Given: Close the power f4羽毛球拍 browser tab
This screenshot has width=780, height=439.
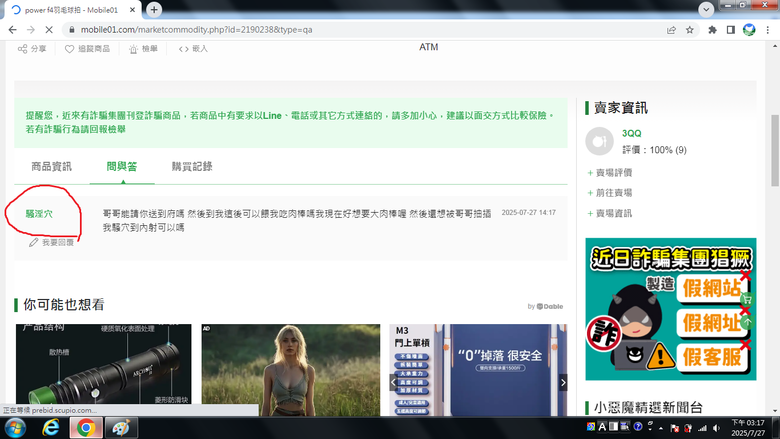Looking at the screenshot, I should [132, 10].
